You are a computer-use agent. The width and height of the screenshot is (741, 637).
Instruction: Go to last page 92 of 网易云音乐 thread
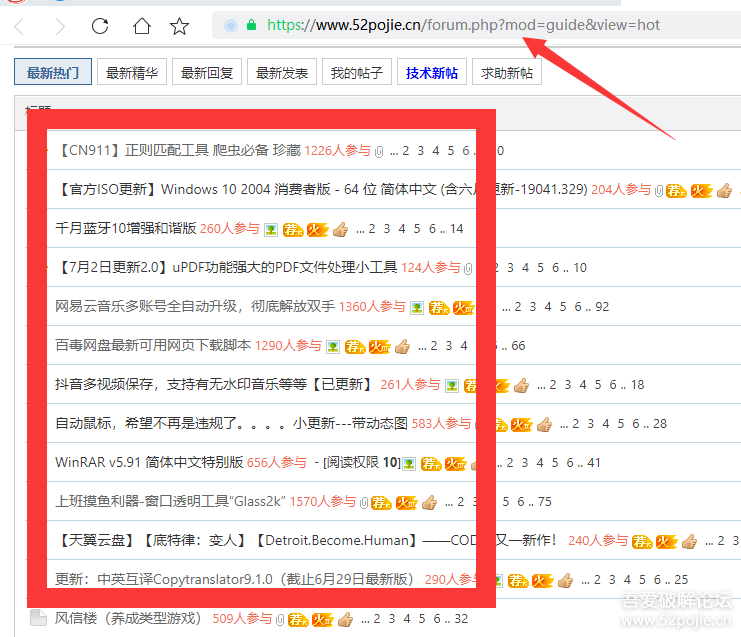click(602, 307)
